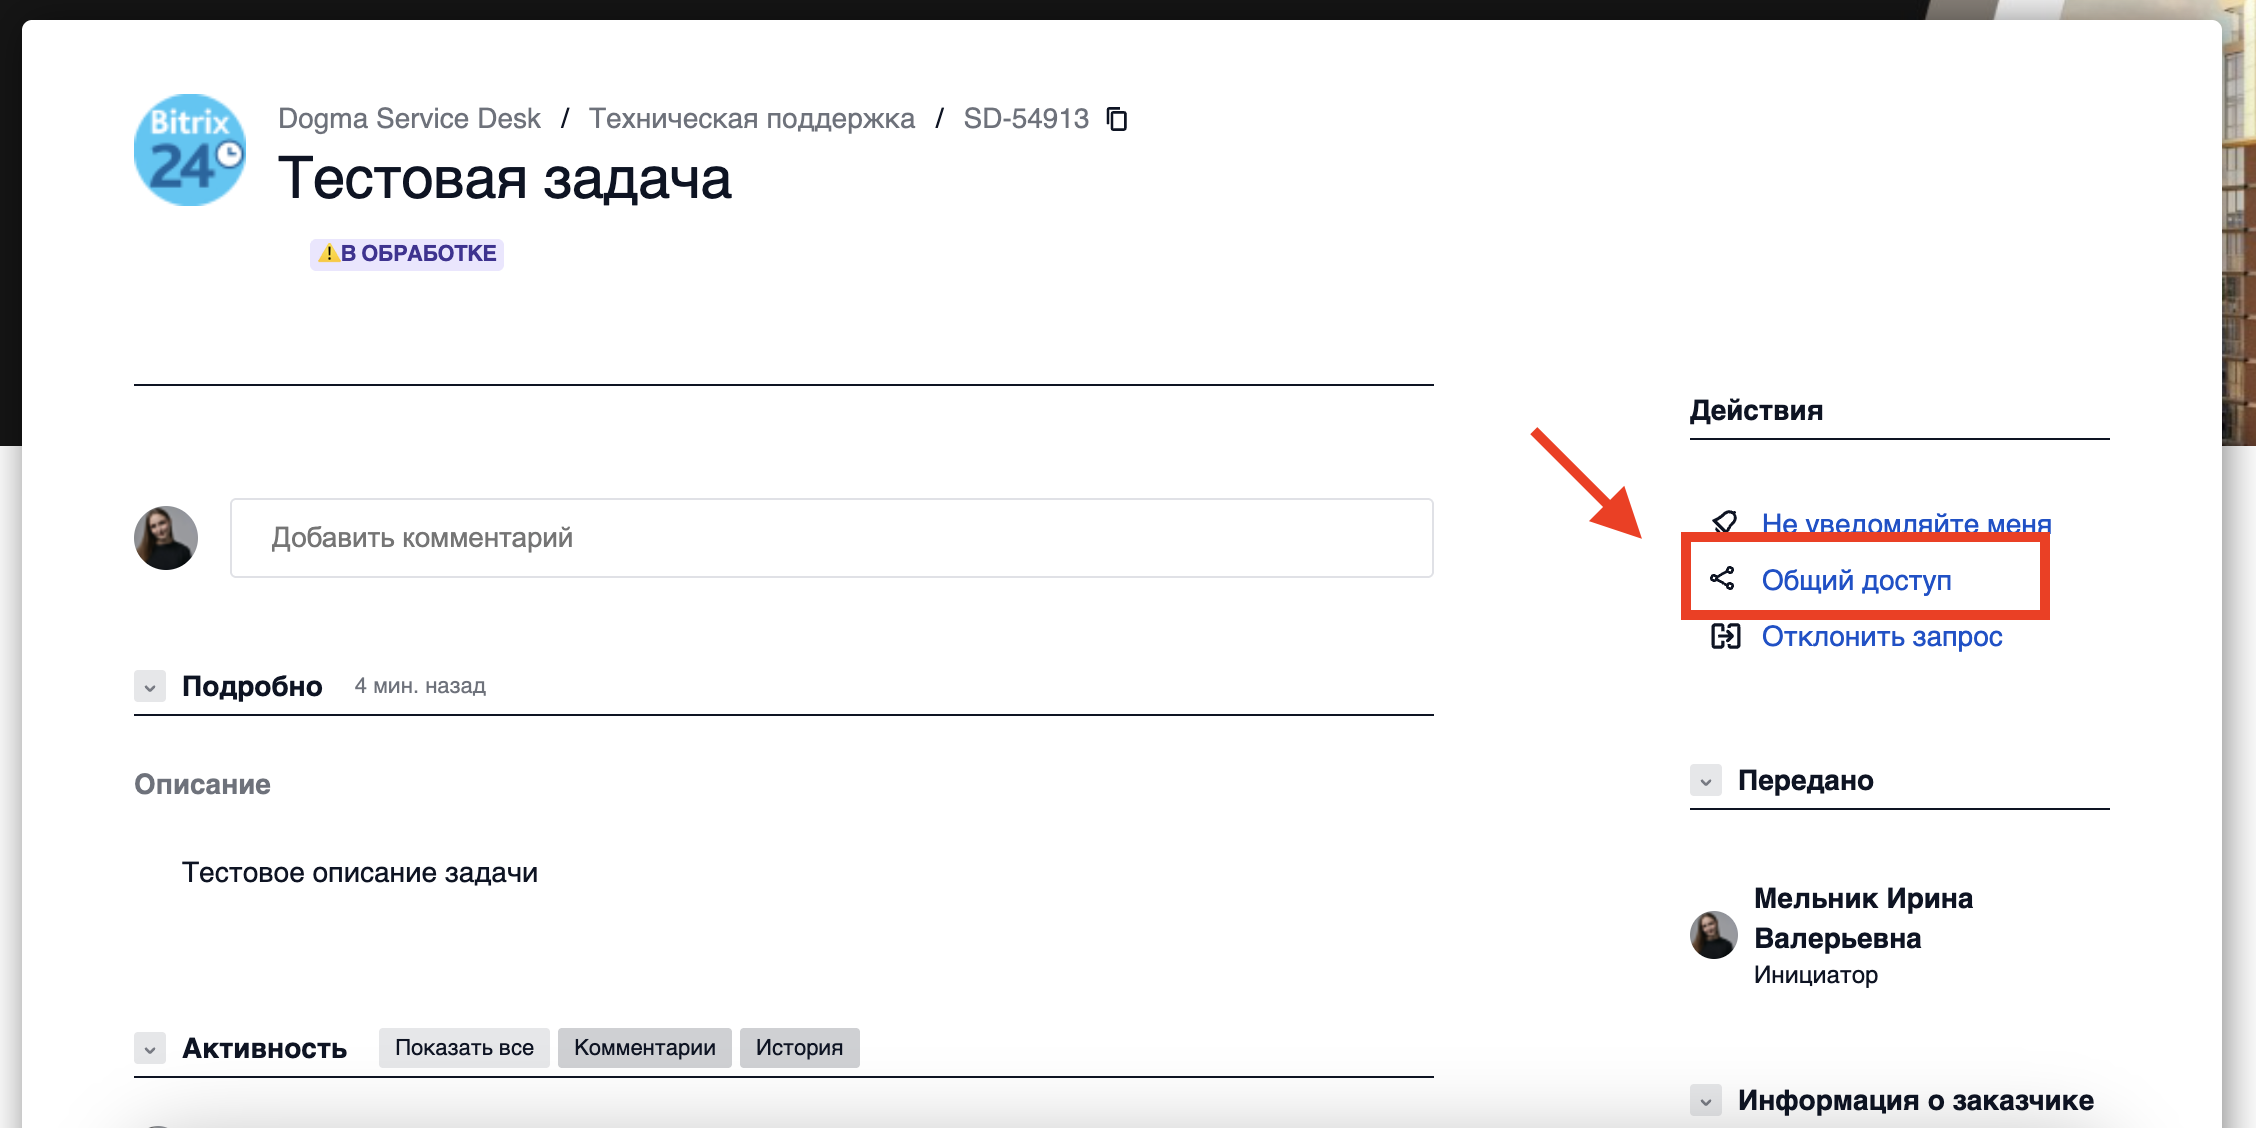Open the Общий доступ link

(1856, 580)
